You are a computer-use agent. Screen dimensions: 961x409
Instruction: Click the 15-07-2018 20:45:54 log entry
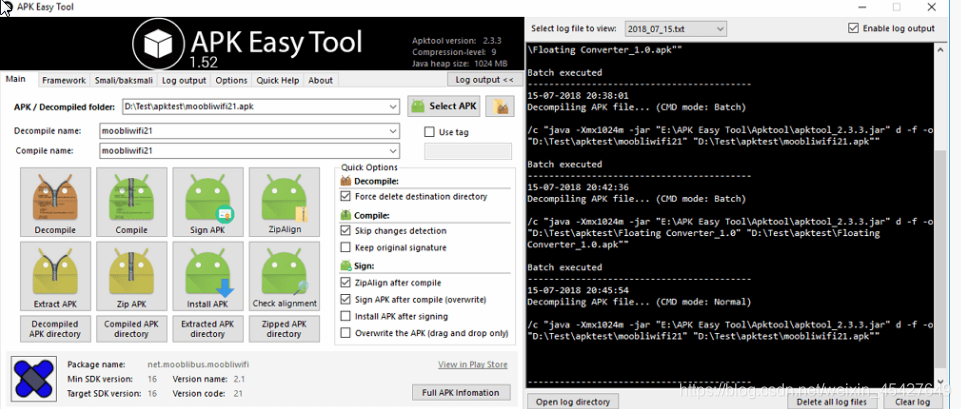[577, 290]
